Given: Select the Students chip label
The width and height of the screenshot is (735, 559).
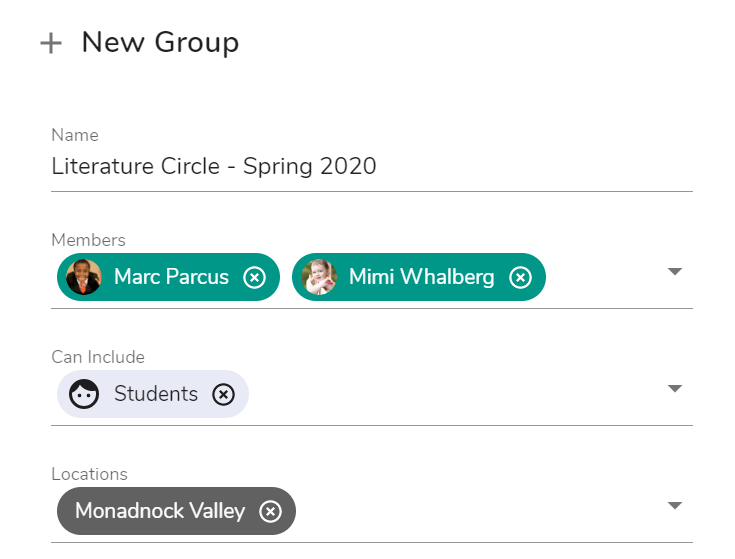Looking at the screenshot, I should coord(156,394).
